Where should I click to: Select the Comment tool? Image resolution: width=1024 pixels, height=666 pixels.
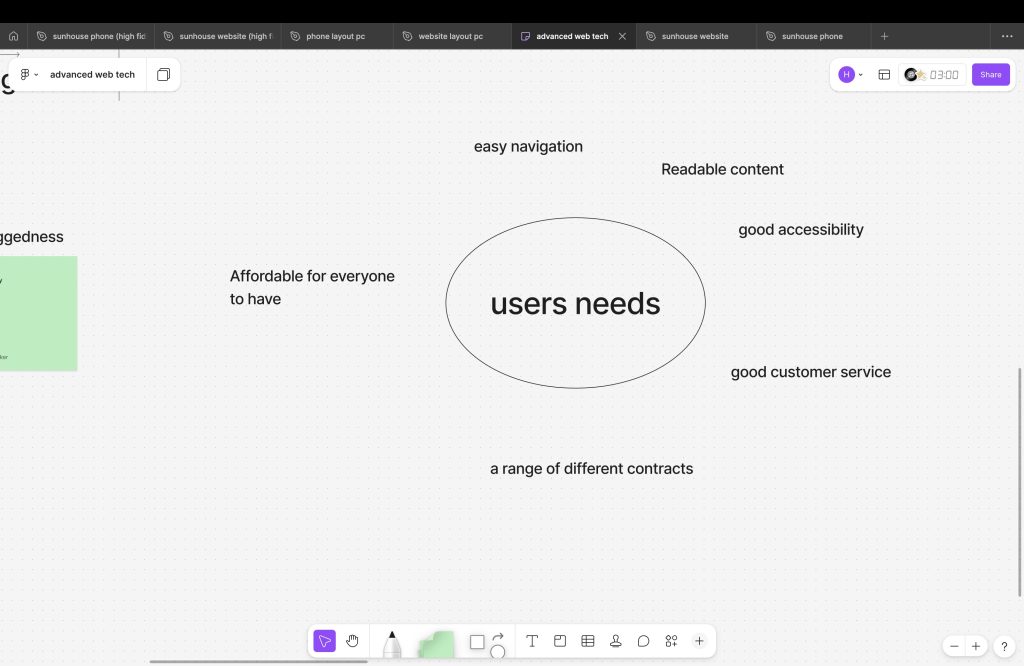tap(644, 641)
